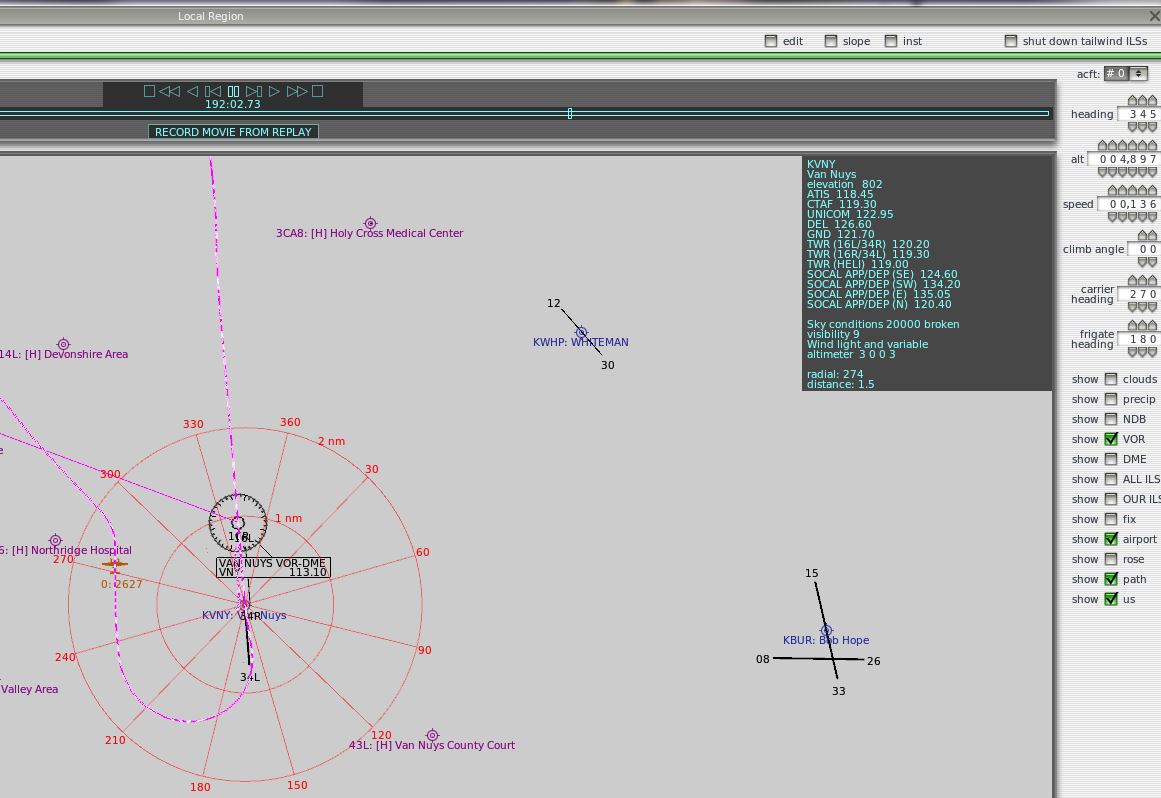Click the Local Region tab title
The height and width of the screenshot is (798, 1161).
210,16
